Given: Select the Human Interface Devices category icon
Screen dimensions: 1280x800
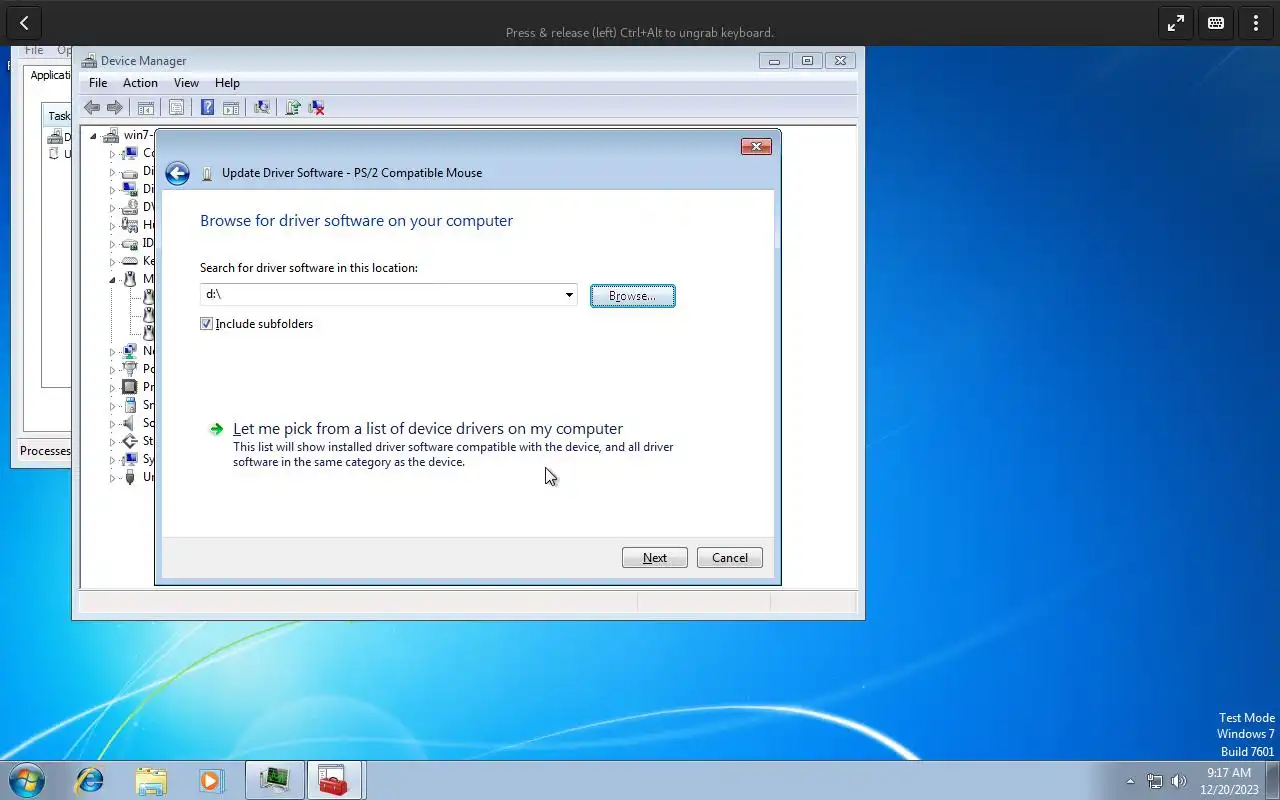Looking at the screenshot, I should [129, 225].
